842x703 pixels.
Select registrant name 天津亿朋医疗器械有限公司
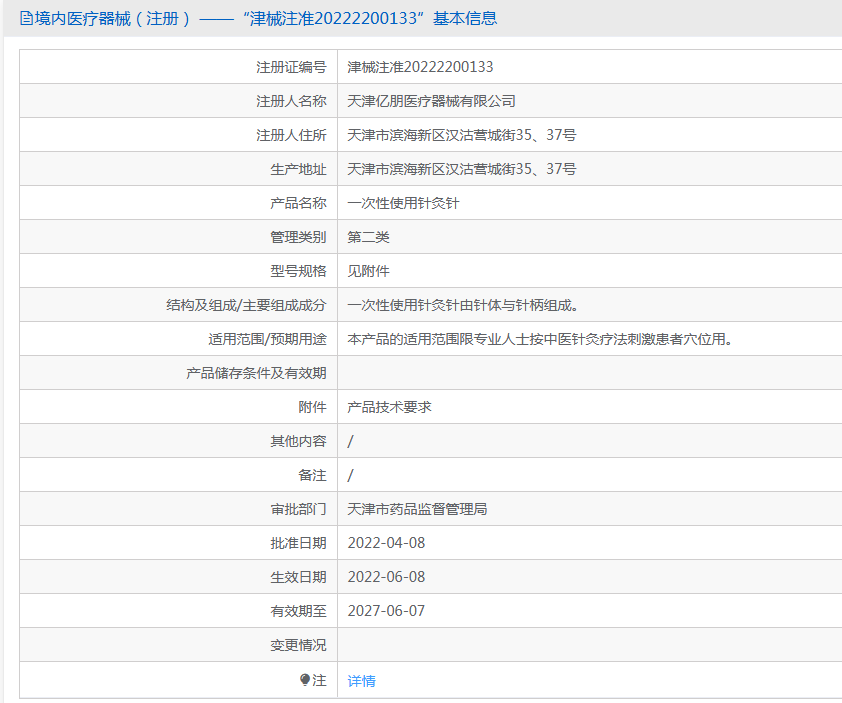[431, 100]
